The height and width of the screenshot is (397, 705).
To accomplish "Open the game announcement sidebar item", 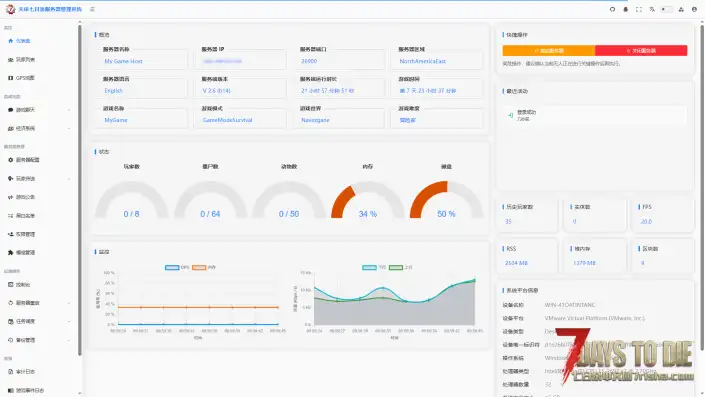I will point(21,197).
